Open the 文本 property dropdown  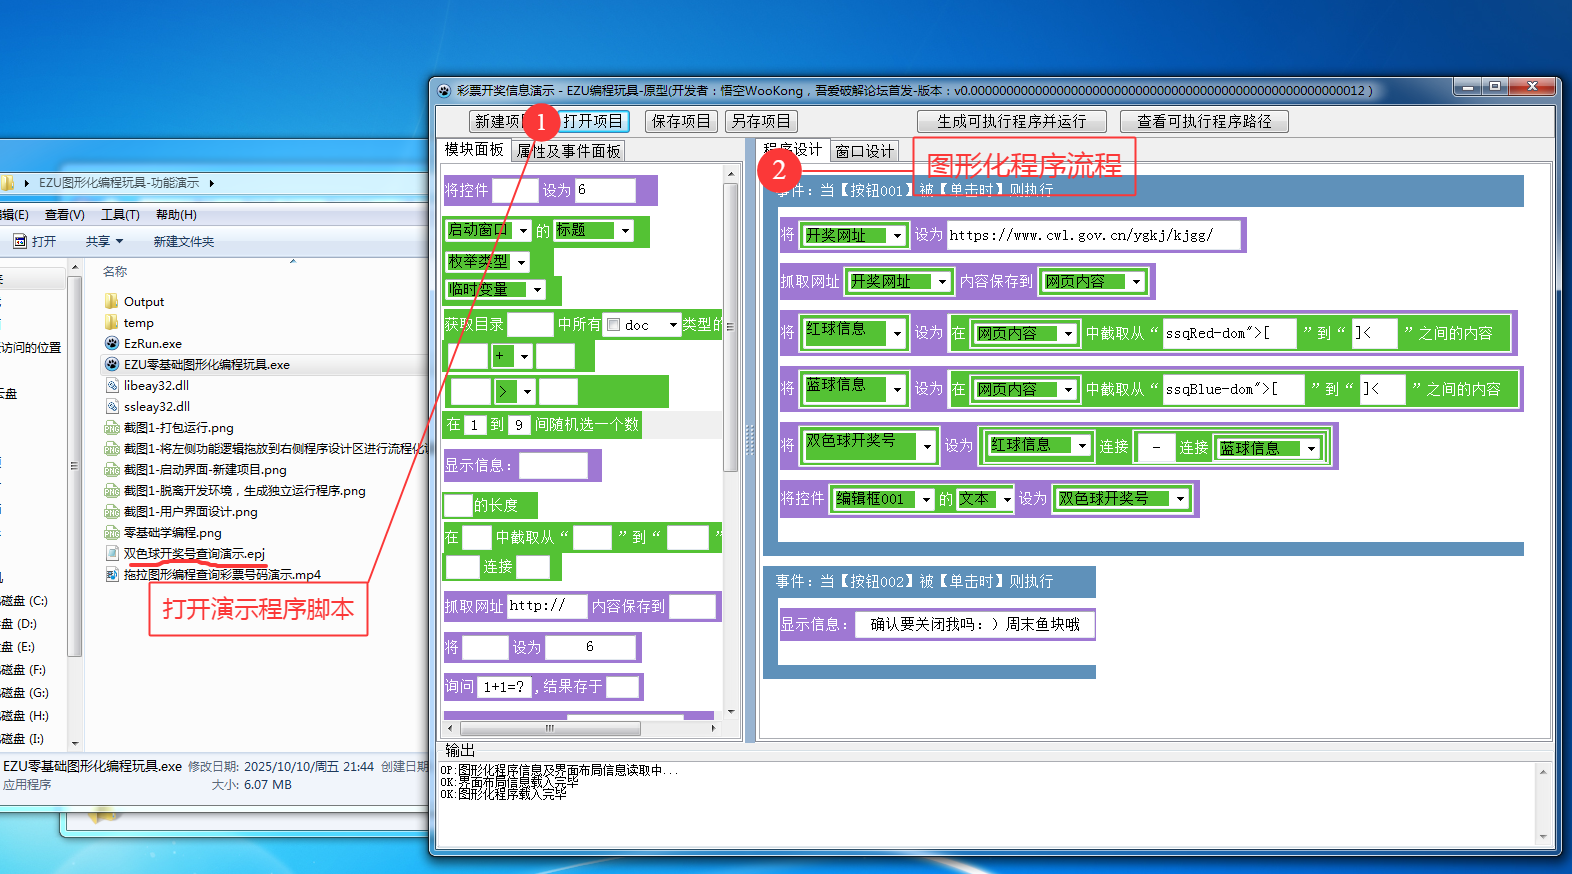point(1007,499)
